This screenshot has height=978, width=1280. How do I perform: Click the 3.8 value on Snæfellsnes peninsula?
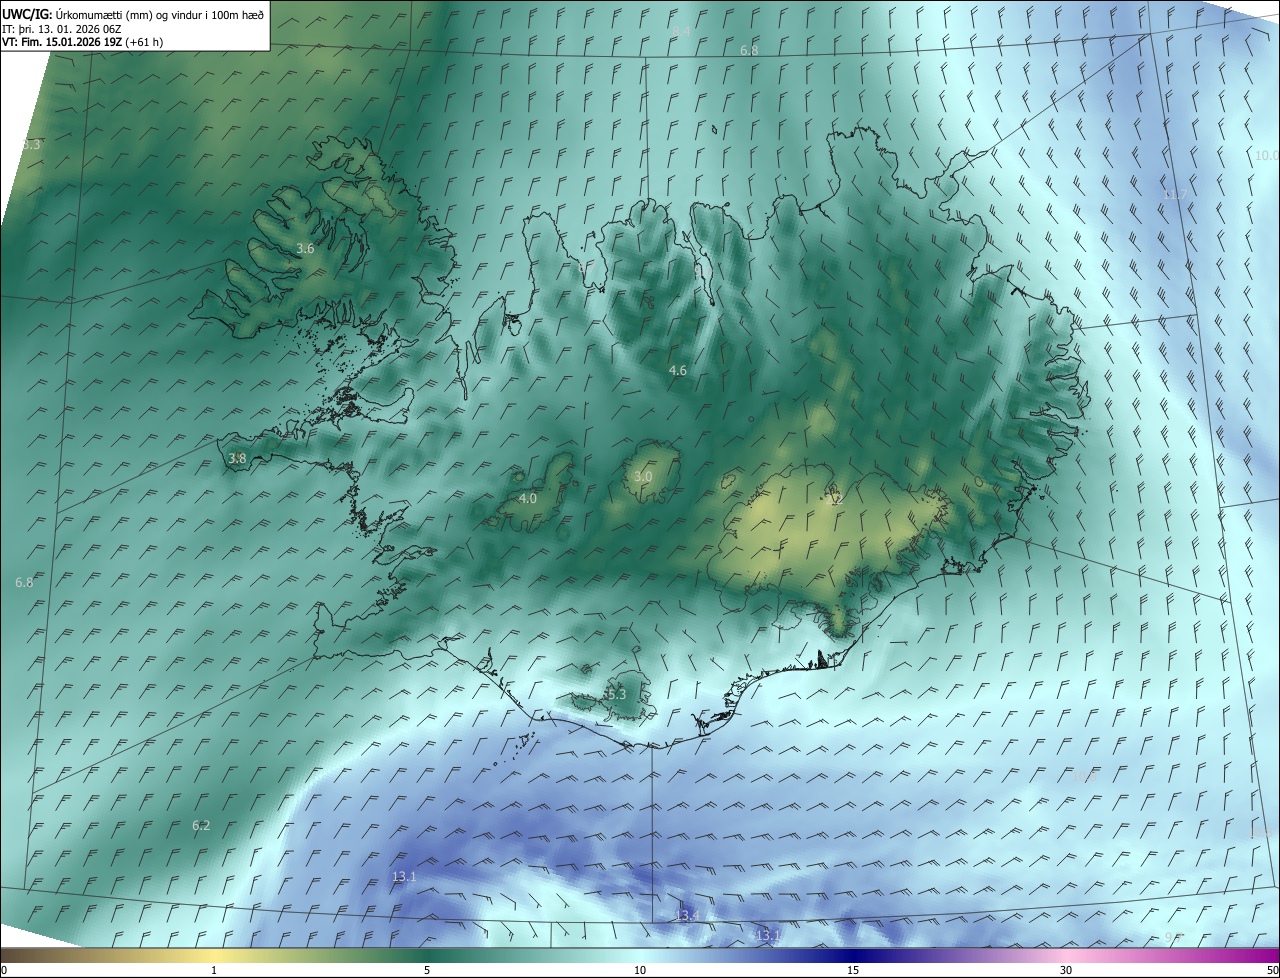(237, 459)
